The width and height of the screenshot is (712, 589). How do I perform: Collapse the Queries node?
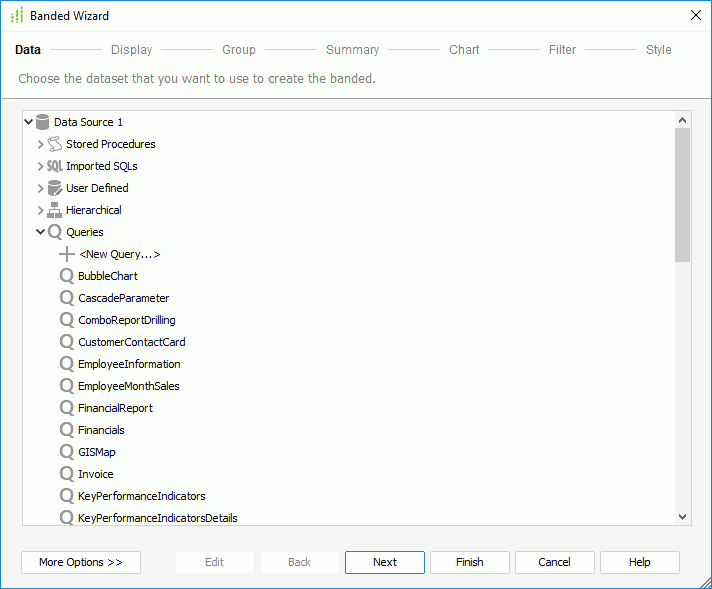click(x=40, y=232)
